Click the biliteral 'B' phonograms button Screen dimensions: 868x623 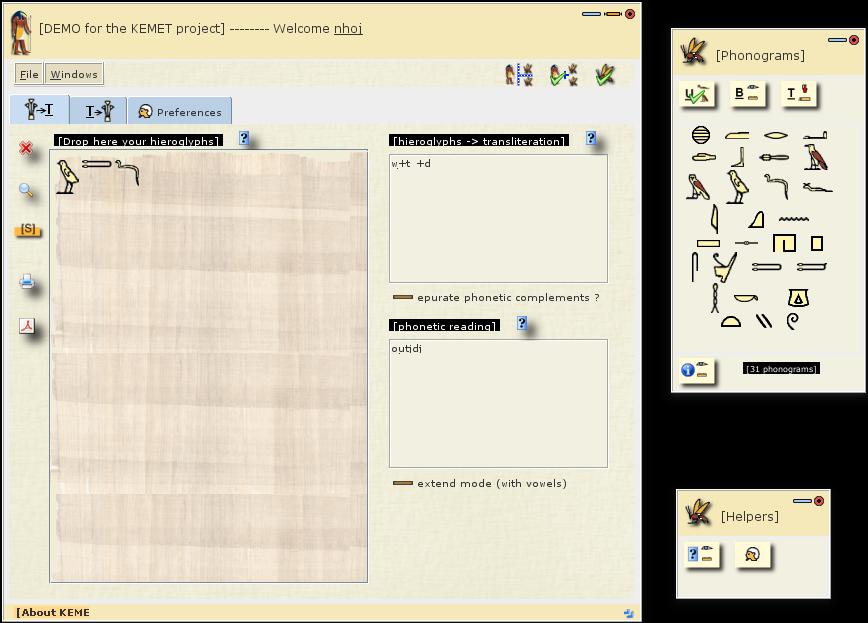pyautogui.click(x=749, y=95)
